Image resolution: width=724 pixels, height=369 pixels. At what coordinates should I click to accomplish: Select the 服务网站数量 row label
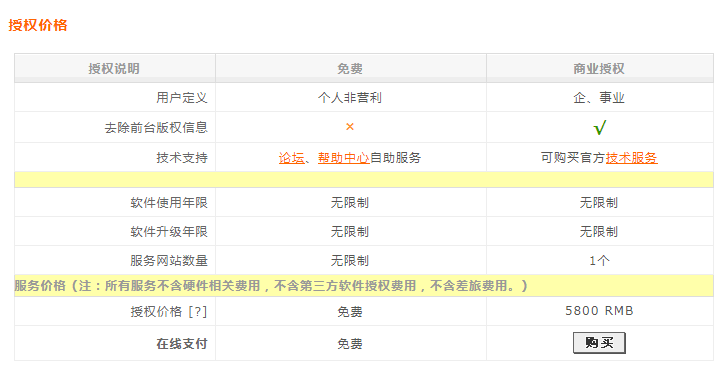(169, 260)
